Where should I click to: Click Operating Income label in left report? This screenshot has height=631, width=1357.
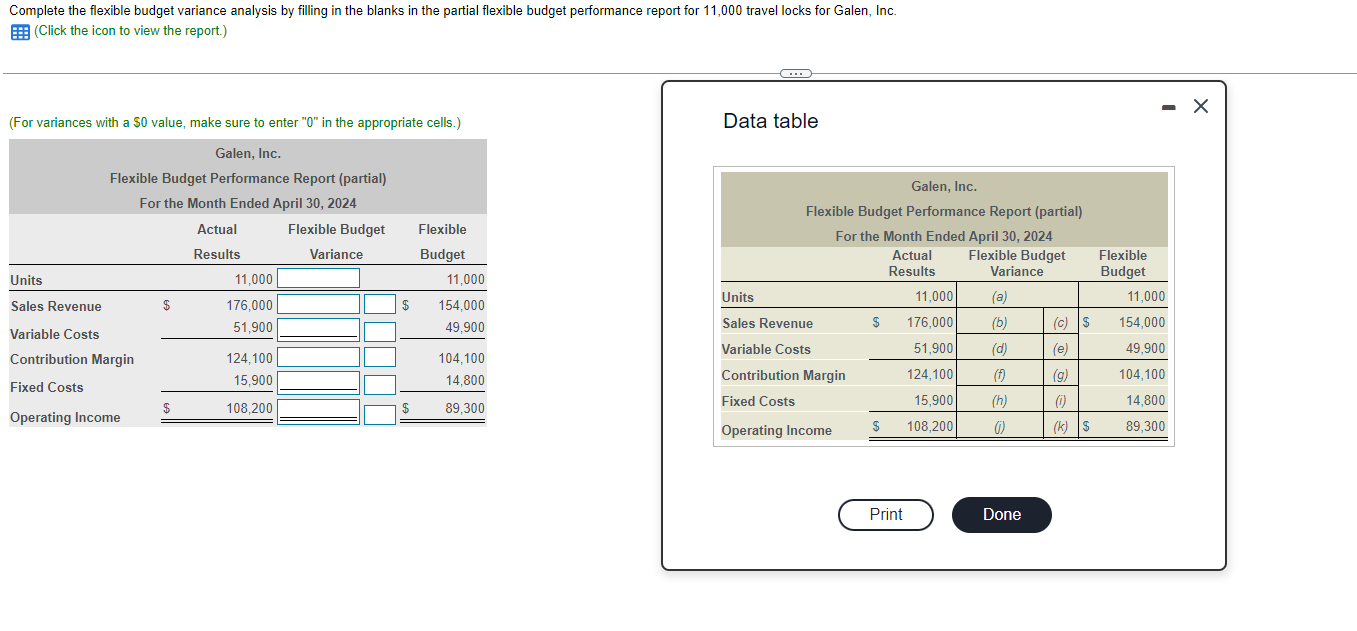point(65,418)
